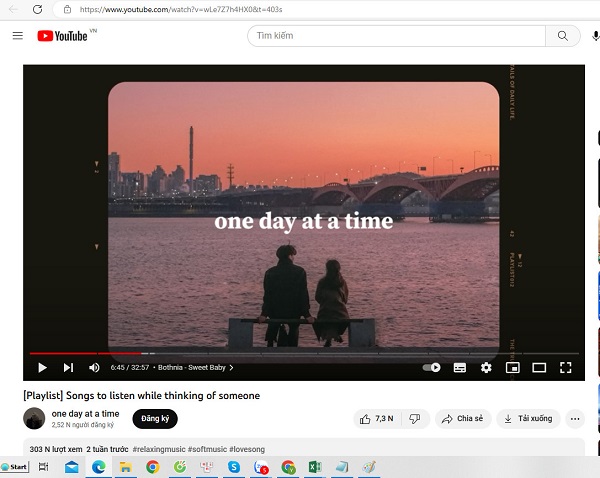Click the video title about thinking of someone
Viewport: 600px width, 478px height.
pyautogui.click(x=142, y=396)
